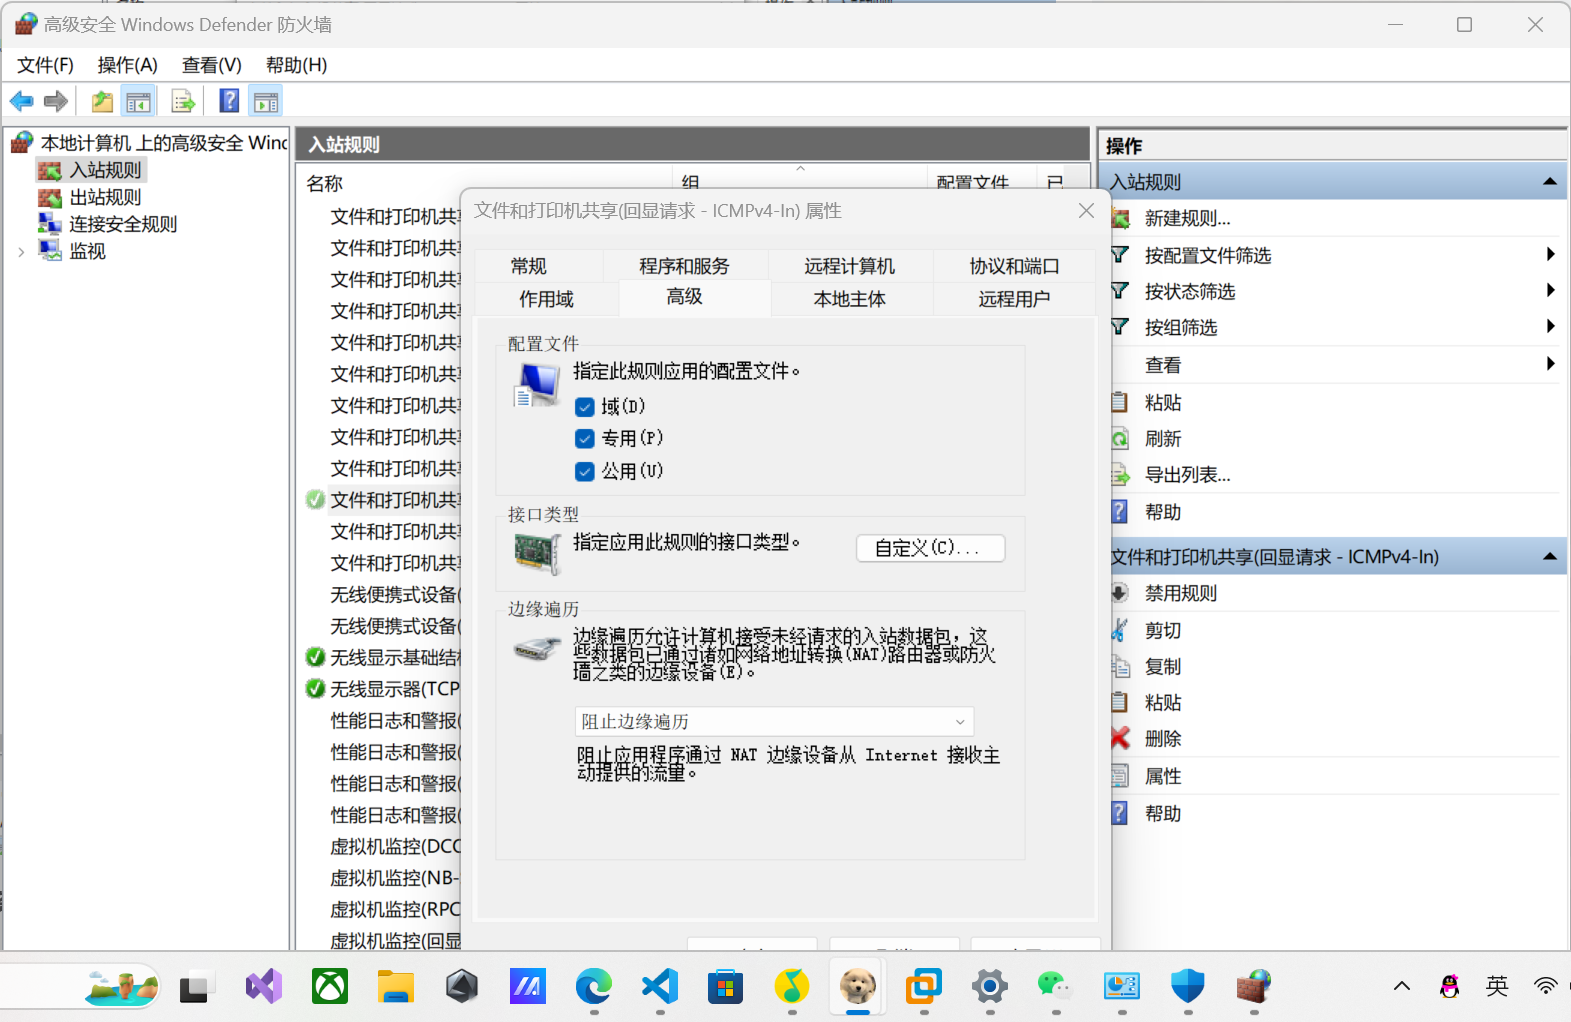
Task: Sort the rule list by the 名称 column header
Action: [485, 183]
